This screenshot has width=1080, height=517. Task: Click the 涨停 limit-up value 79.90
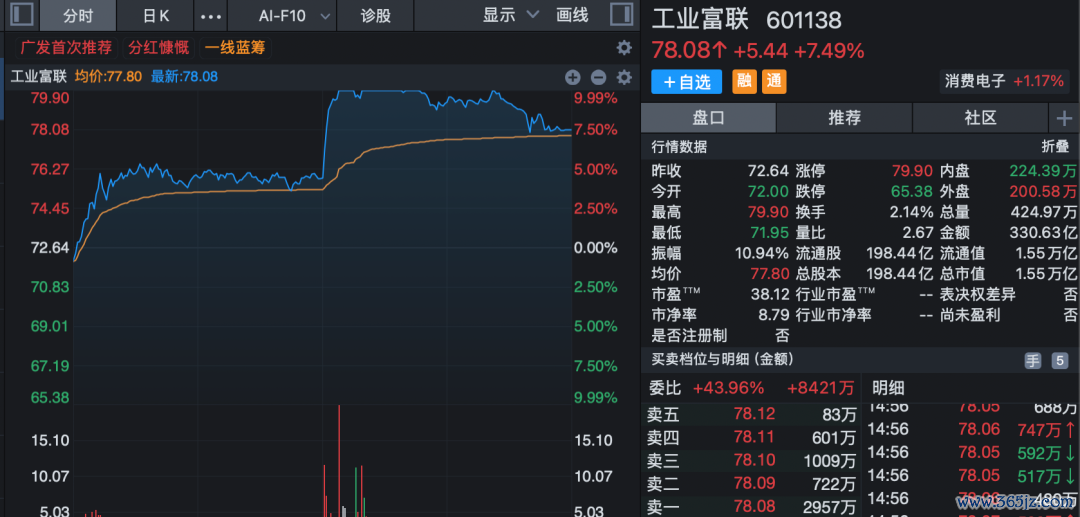click(x=914, y=171)
